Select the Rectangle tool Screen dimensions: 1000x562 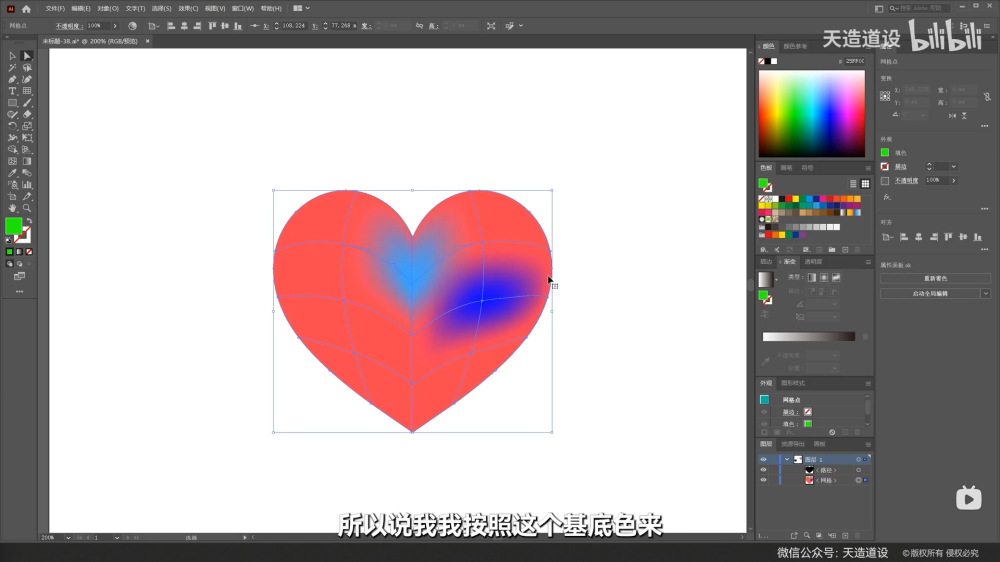(x=12, y=103)
